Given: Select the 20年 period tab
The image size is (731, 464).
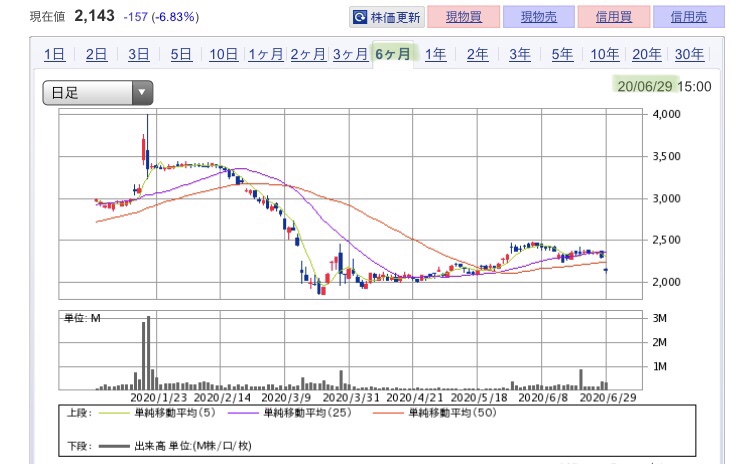Looking at the screenshot, I should point(647,55).
